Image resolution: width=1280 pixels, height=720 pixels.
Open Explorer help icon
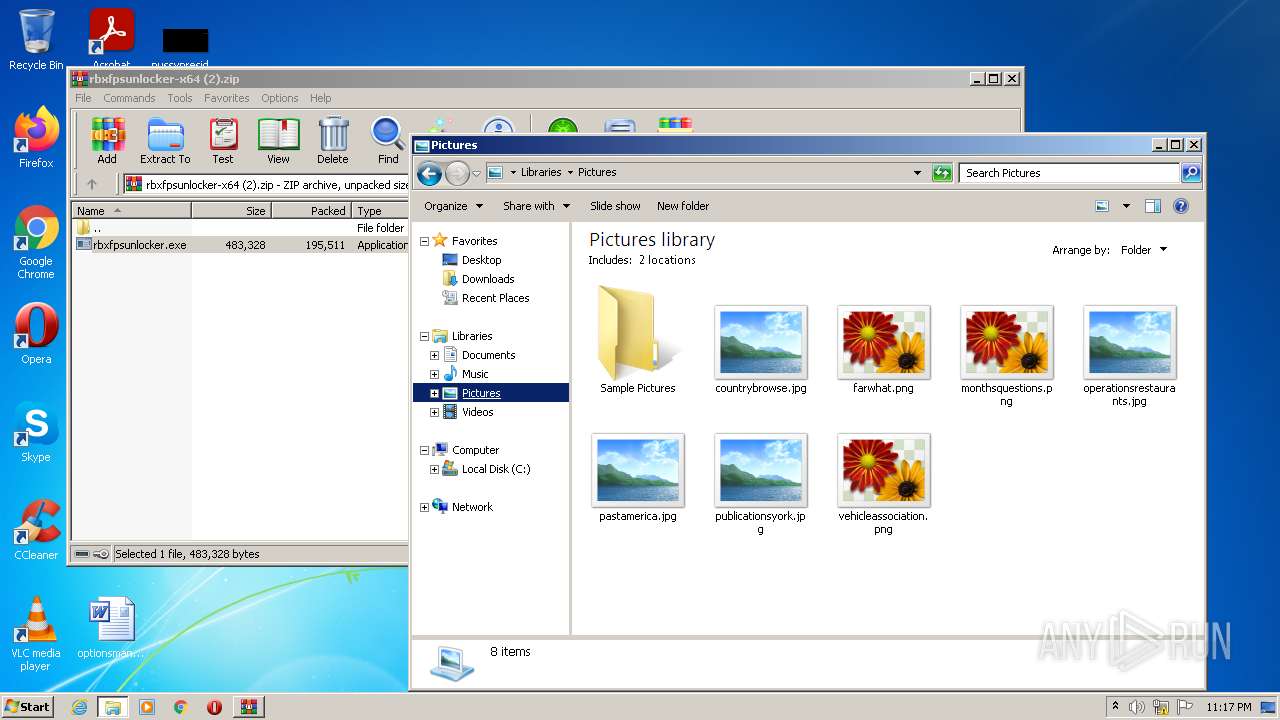(x=1180, y=206)
